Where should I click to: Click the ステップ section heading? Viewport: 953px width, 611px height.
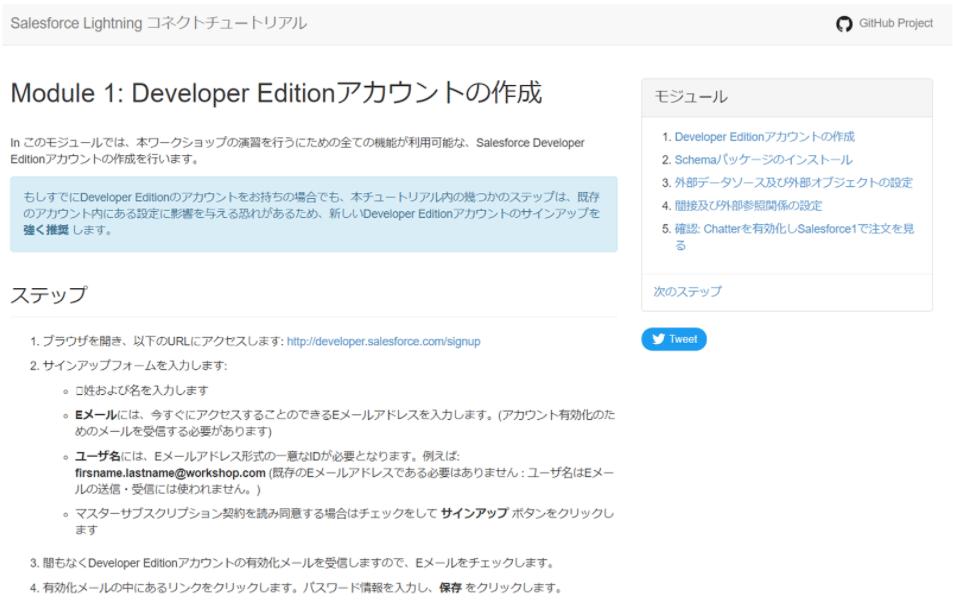[49, 295]
